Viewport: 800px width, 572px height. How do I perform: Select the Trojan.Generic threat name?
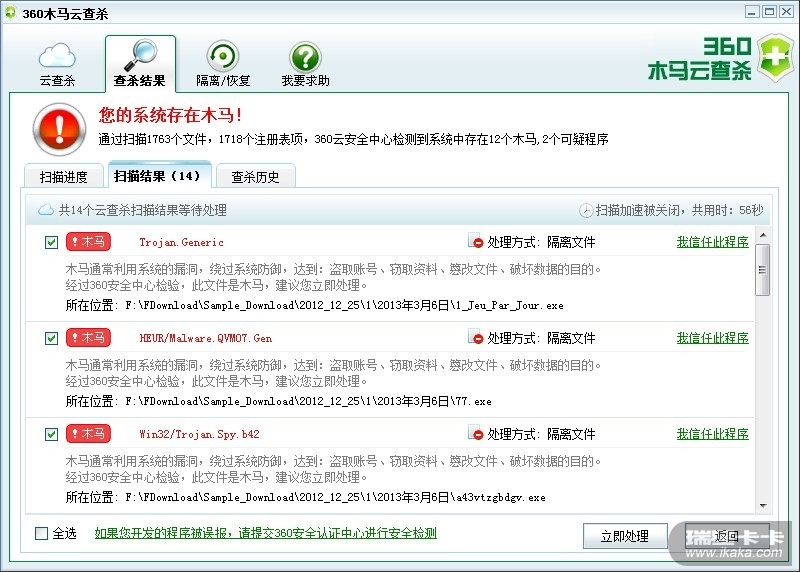pos(182,242)
